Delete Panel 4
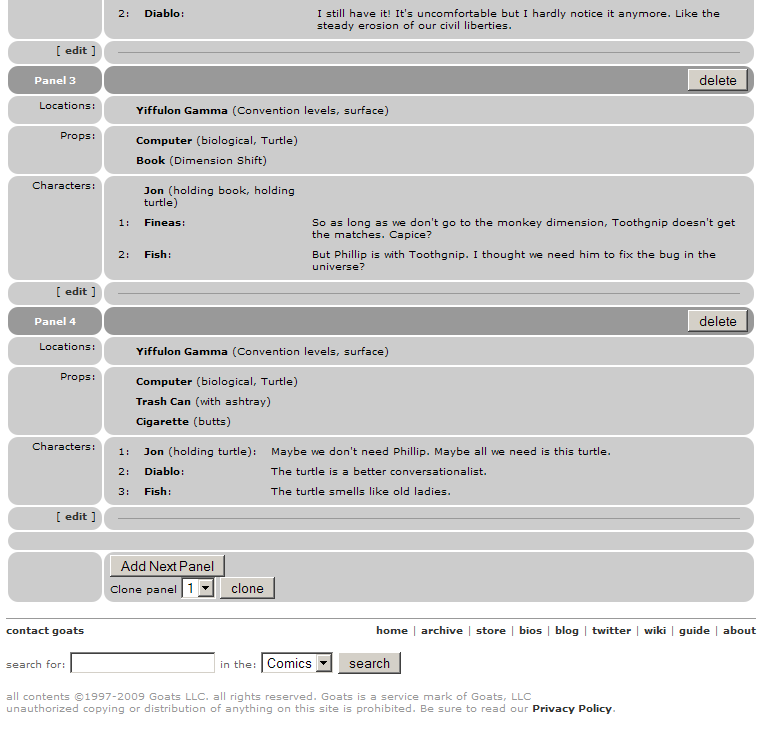Viewport: 765px width, 734px height. 717,322
